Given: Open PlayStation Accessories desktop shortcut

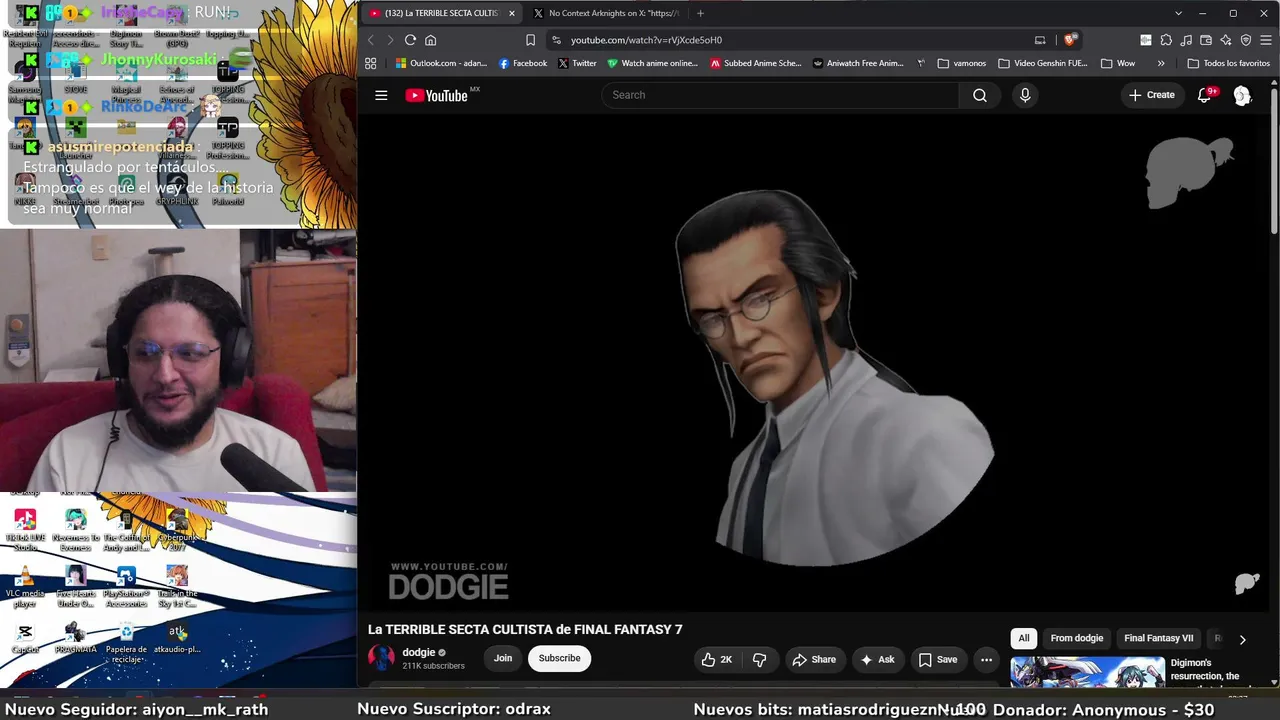Looking at the screenshot, I should (126, 586).
